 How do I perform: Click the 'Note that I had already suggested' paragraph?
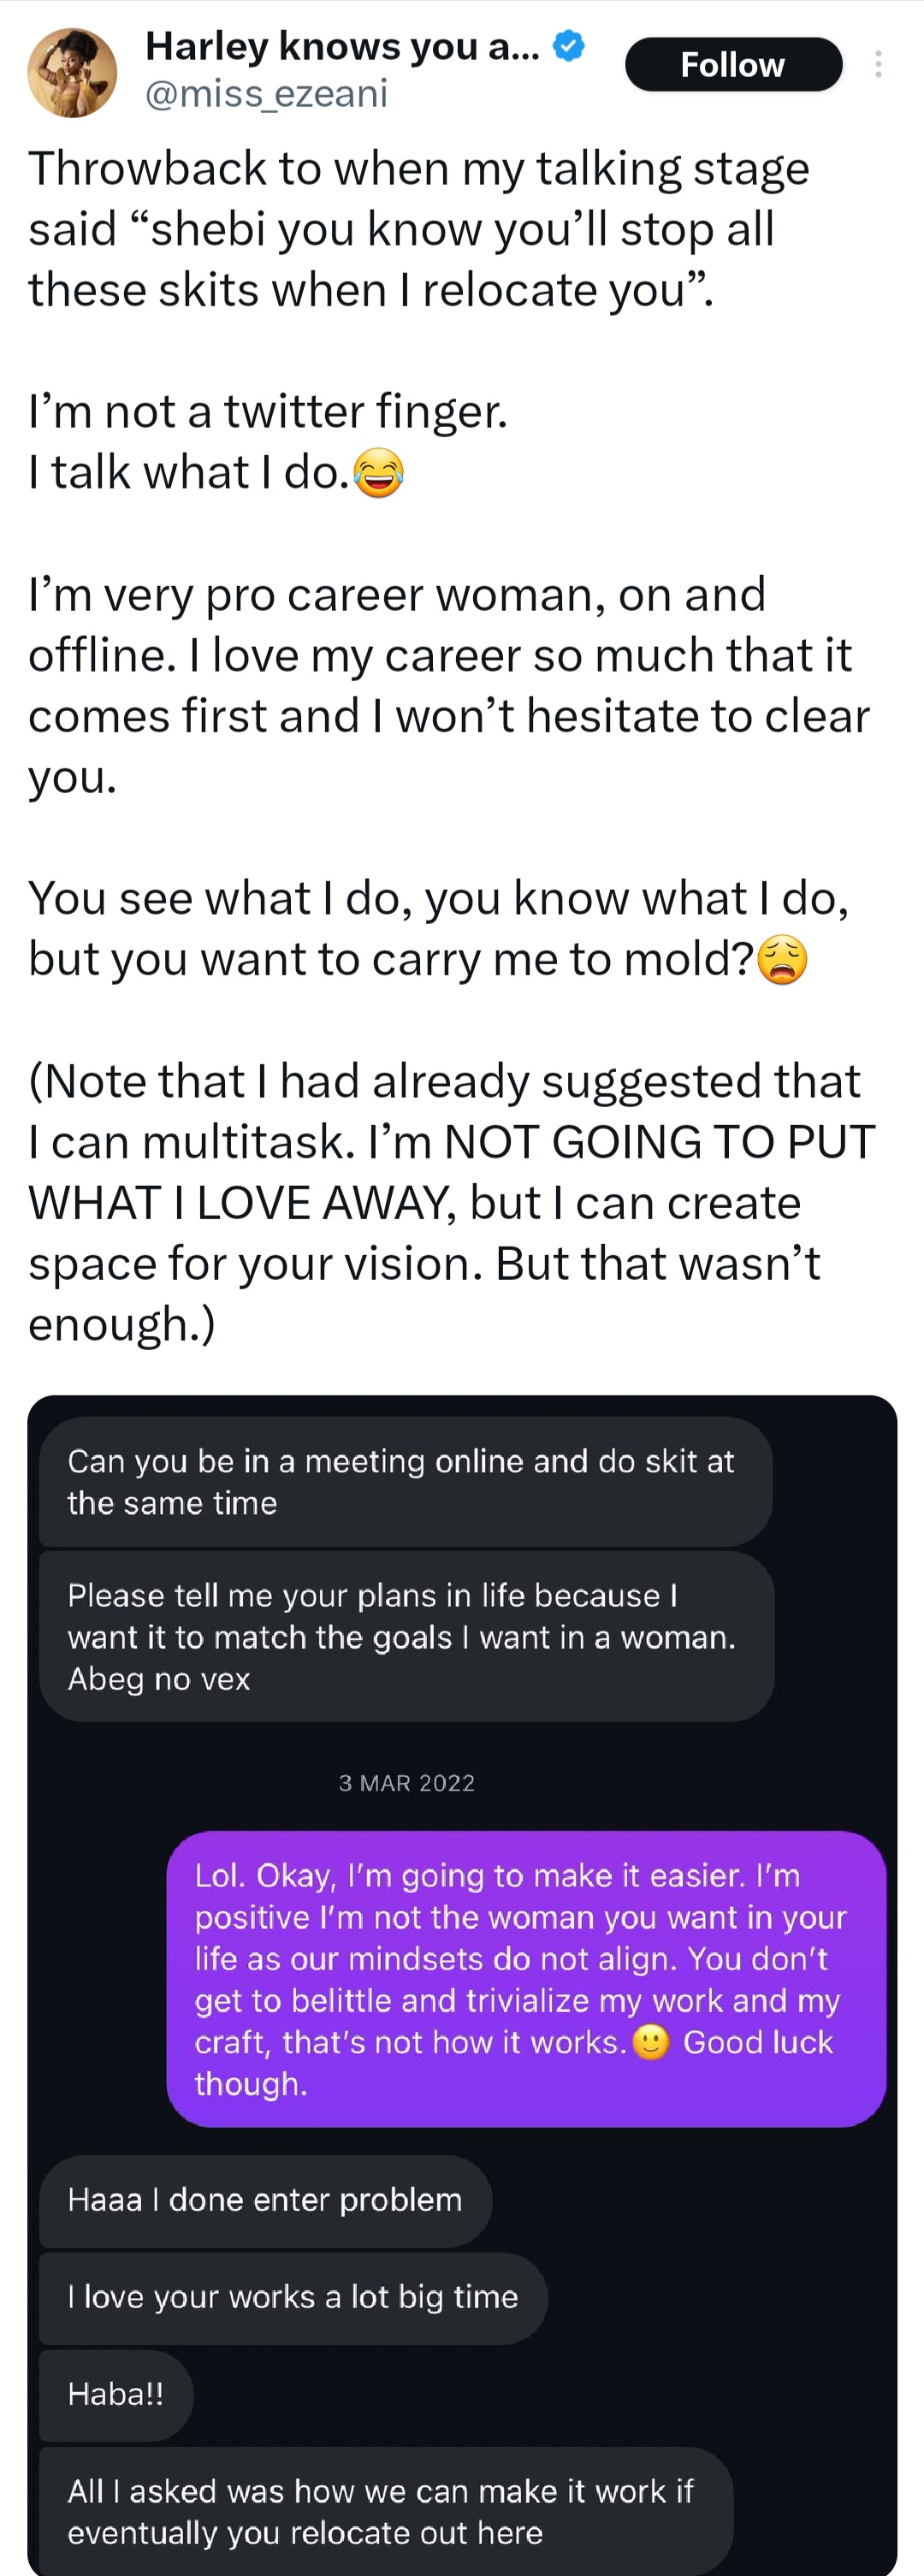(450, 1202)
